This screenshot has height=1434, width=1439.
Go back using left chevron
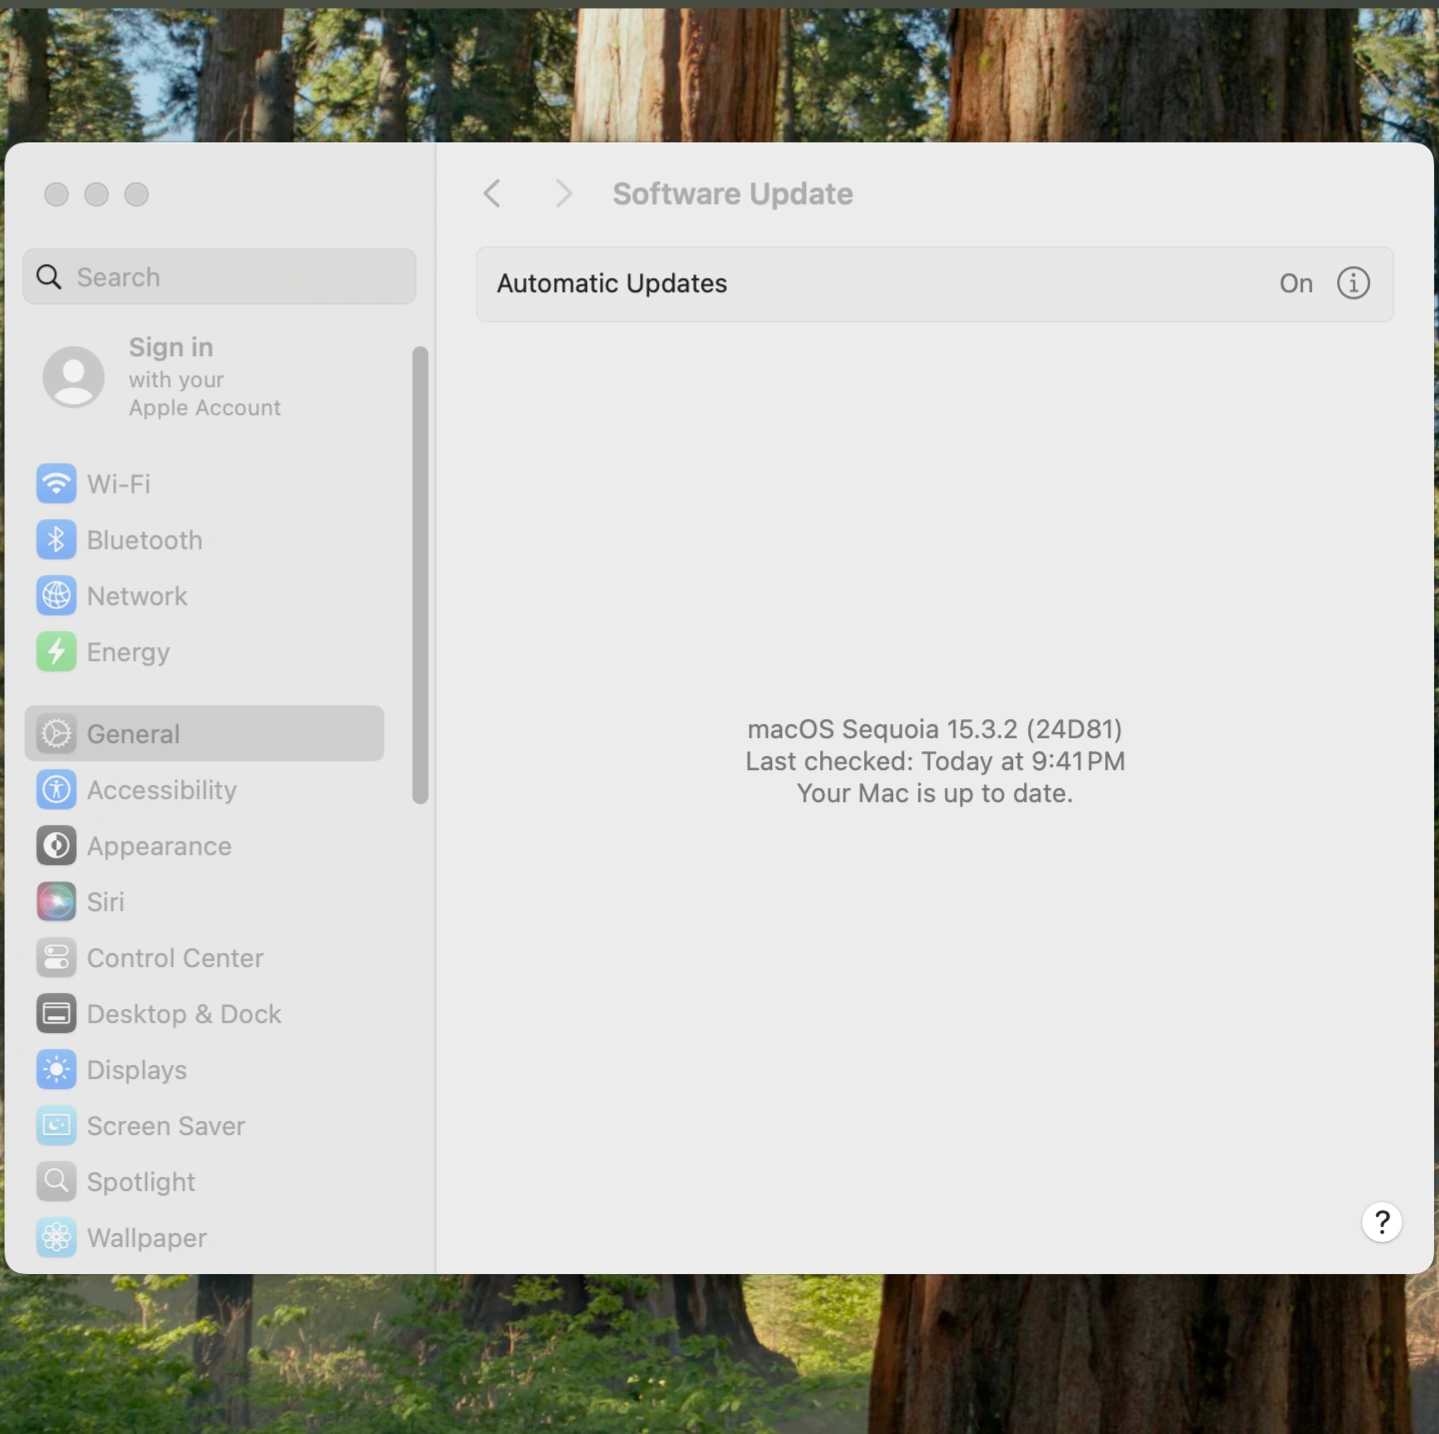pos(492,194)
